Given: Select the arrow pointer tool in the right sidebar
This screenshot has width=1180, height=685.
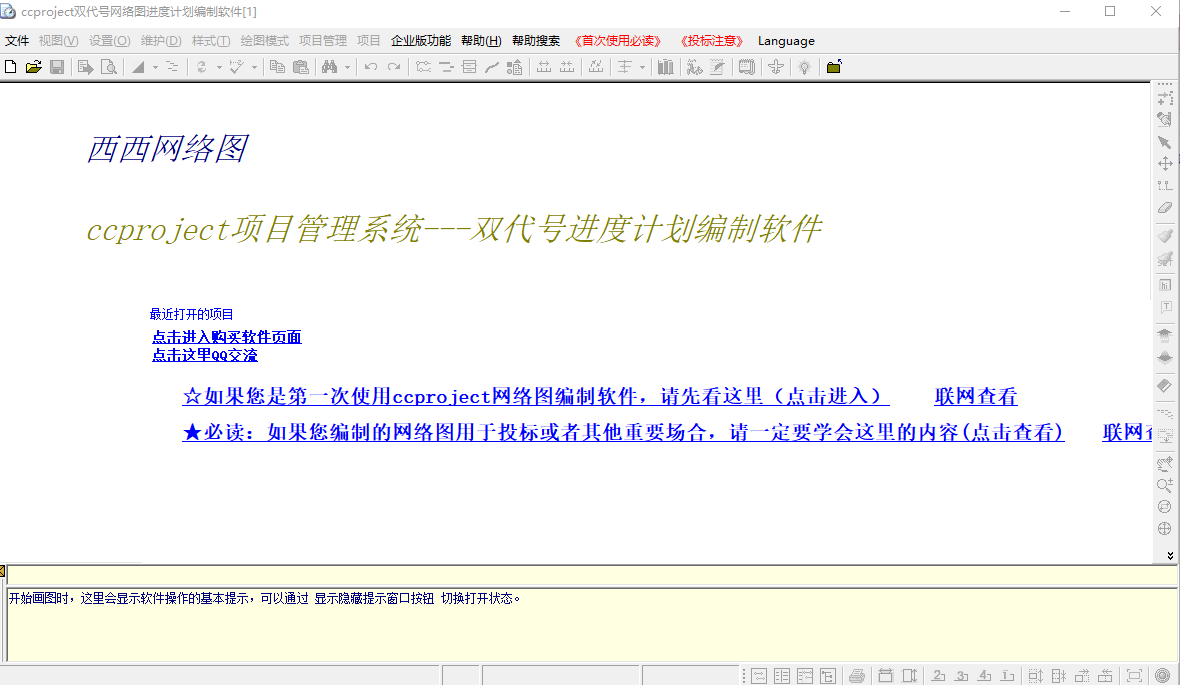Looking at the screenshot, I should point(1164,142).
